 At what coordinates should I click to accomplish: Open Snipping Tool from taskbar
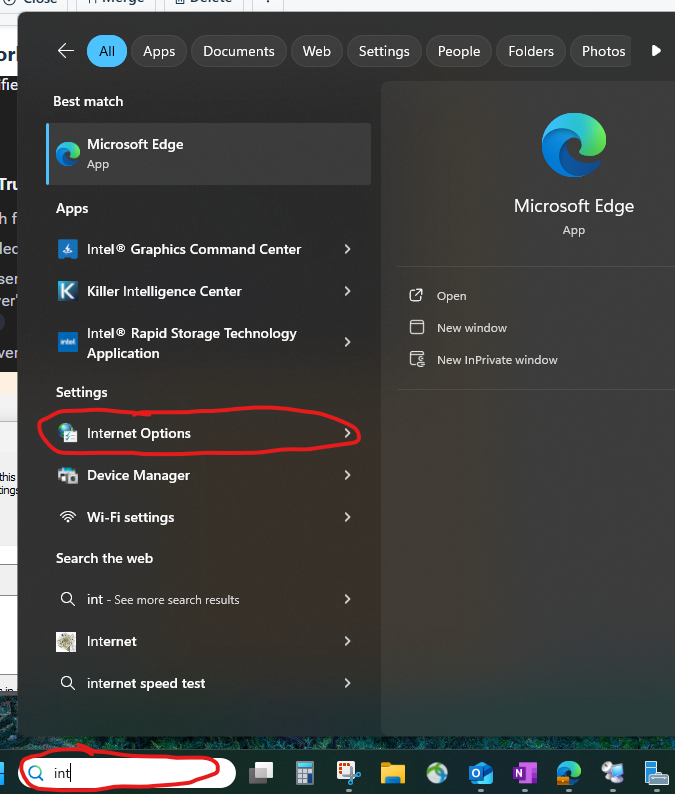click(x=349, y=773)
